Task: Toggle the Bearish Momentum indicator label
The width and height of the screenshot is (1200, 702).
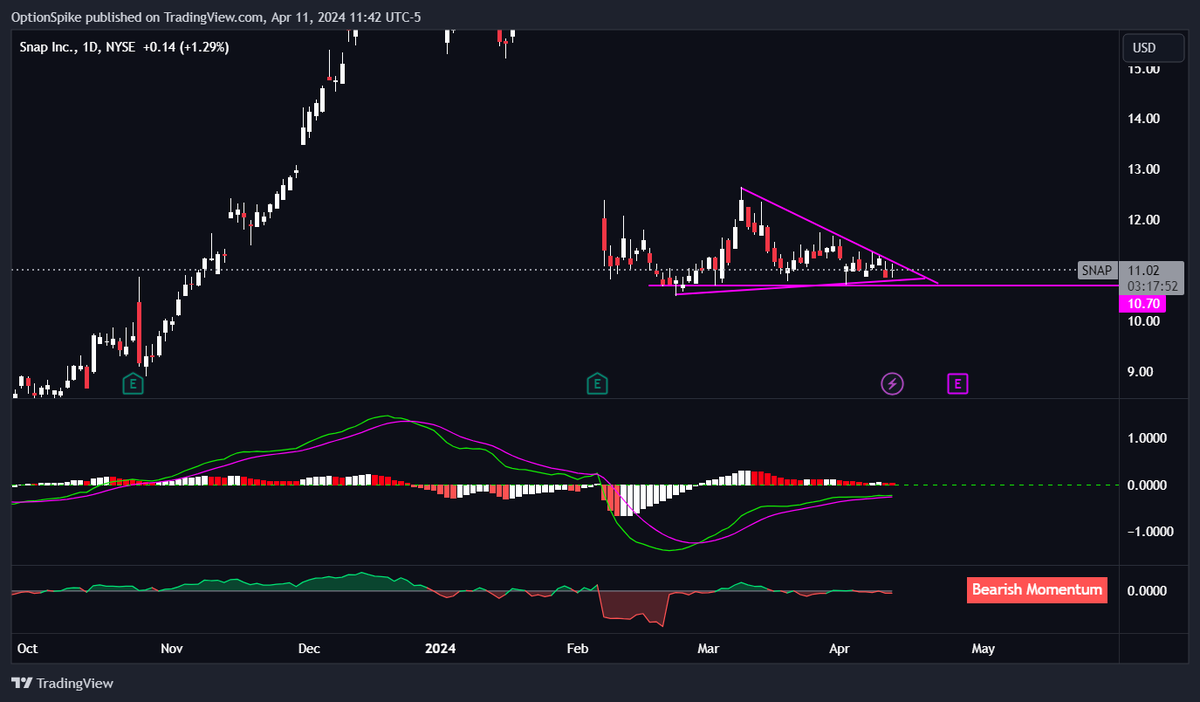Action: click(x=1037, y=590)
